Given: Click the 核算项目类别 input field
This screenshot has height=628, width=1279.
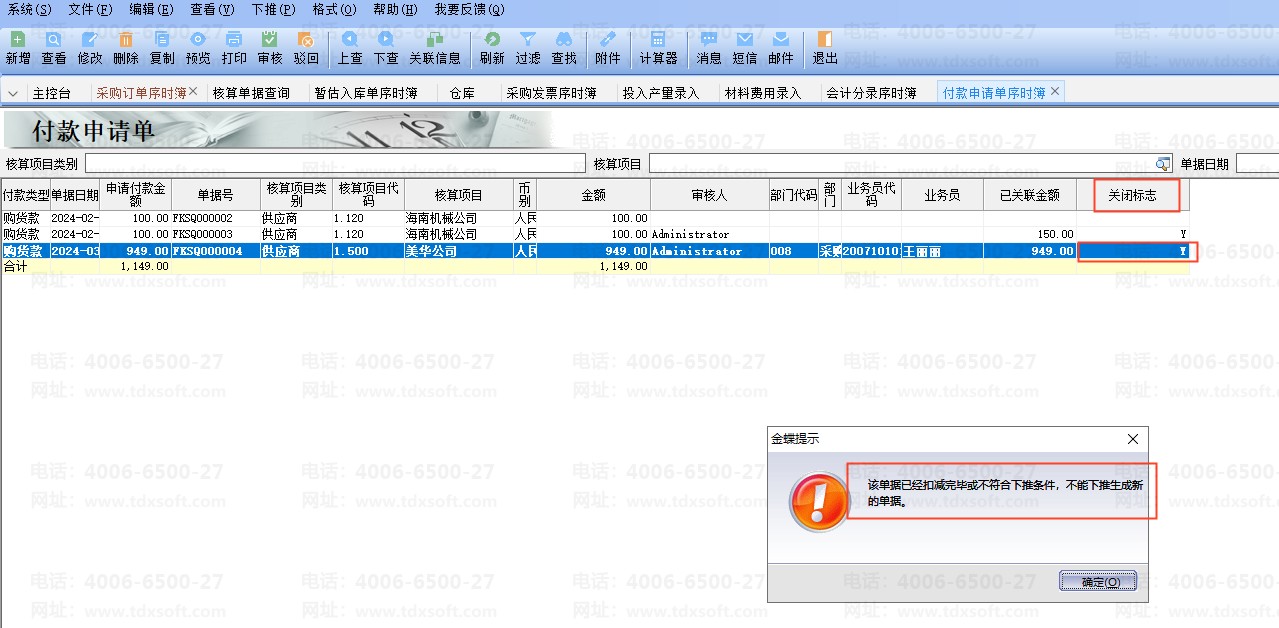Looking at the screenshot, I should [x=334, y=163].
